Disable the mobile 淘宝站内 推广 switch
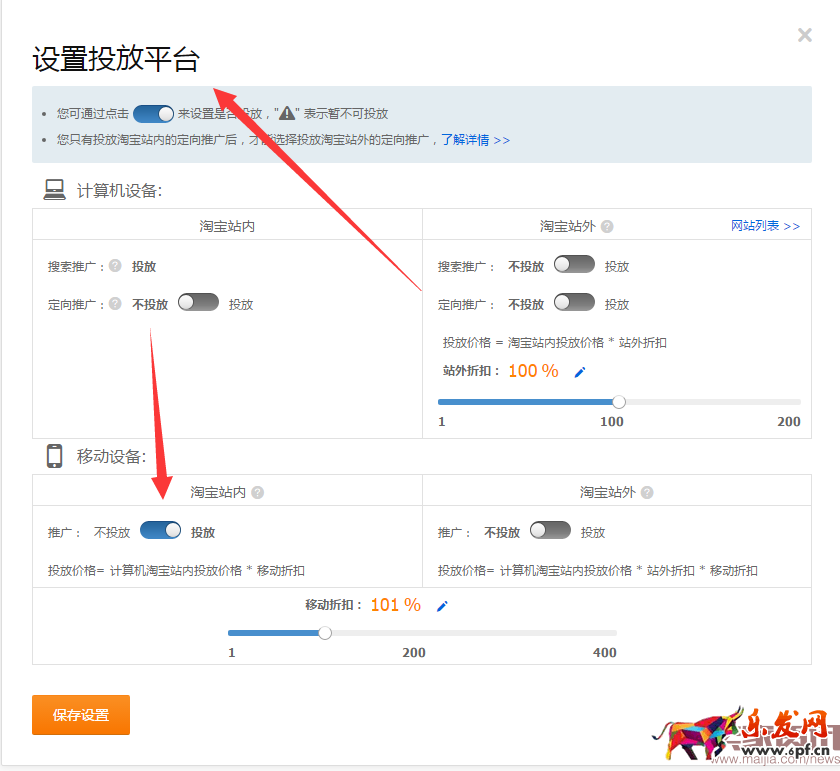Viewport: 840px width, 771px height. (x=160, y=530)
